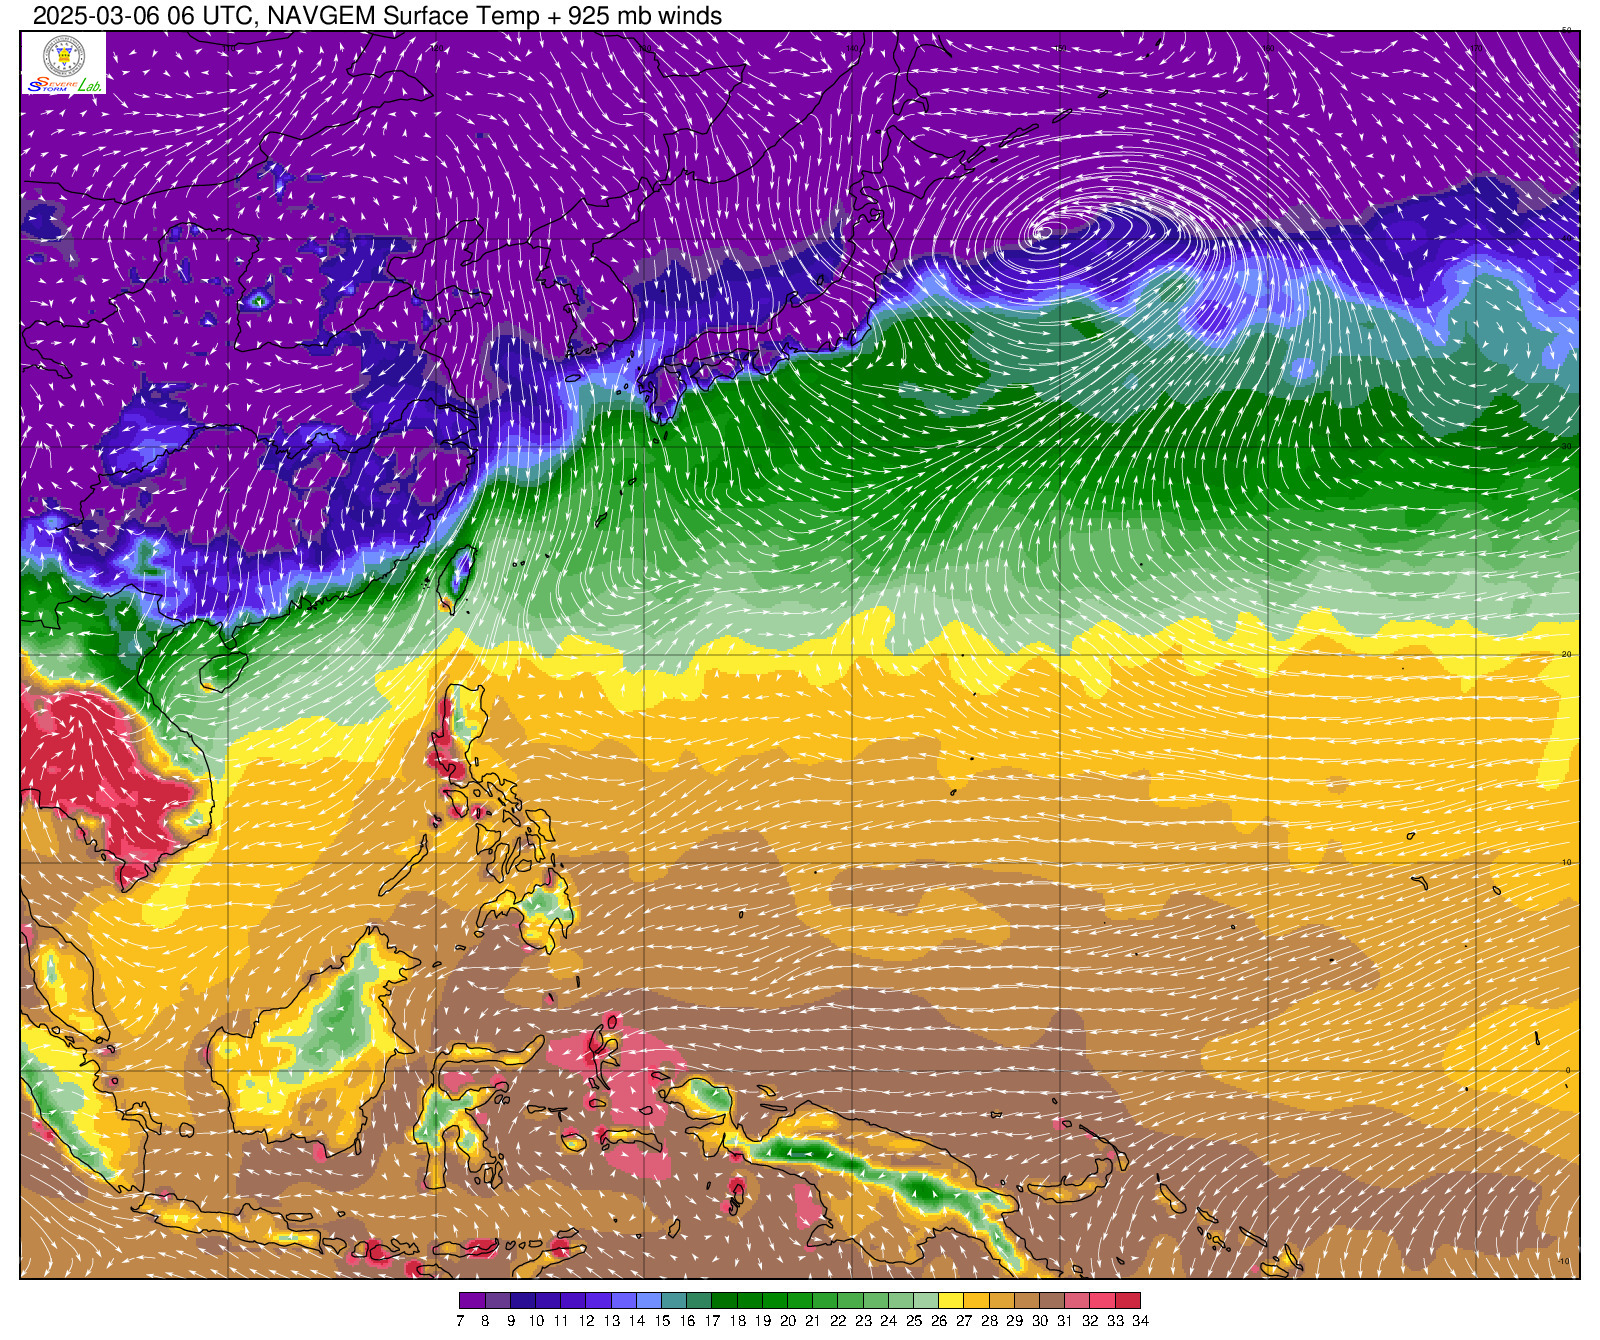Screen dimensions: 1600x1340
Task: Click the colorbar label 26
Action: pyautogui.click(x=939, y=1321)
